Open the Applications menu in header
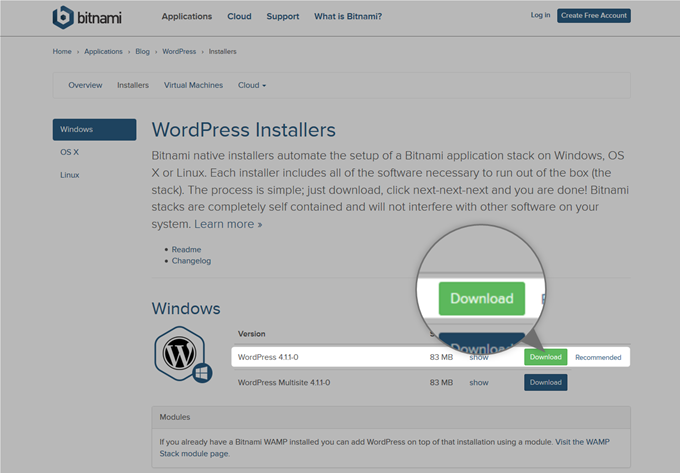680x473 pixels. [186, 16]
